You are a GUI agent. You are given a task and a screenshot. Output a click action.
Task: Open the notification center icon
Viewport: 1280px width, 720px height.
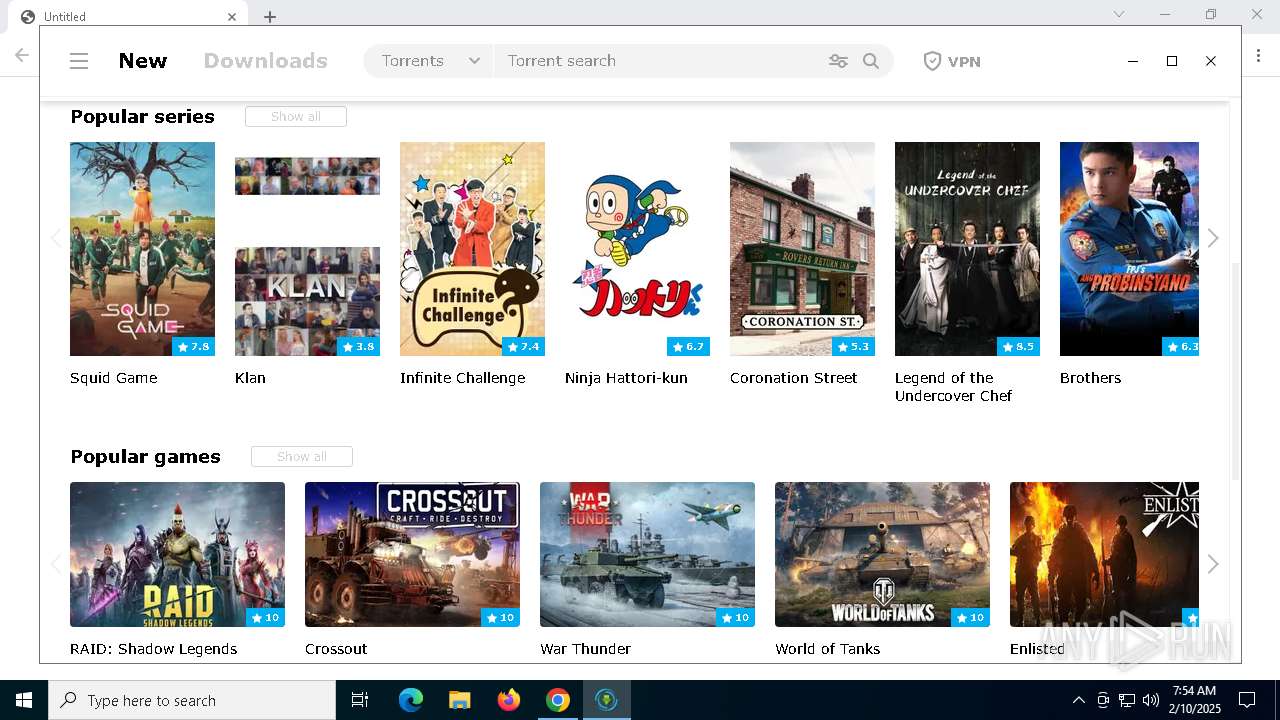pos(1247,700)
